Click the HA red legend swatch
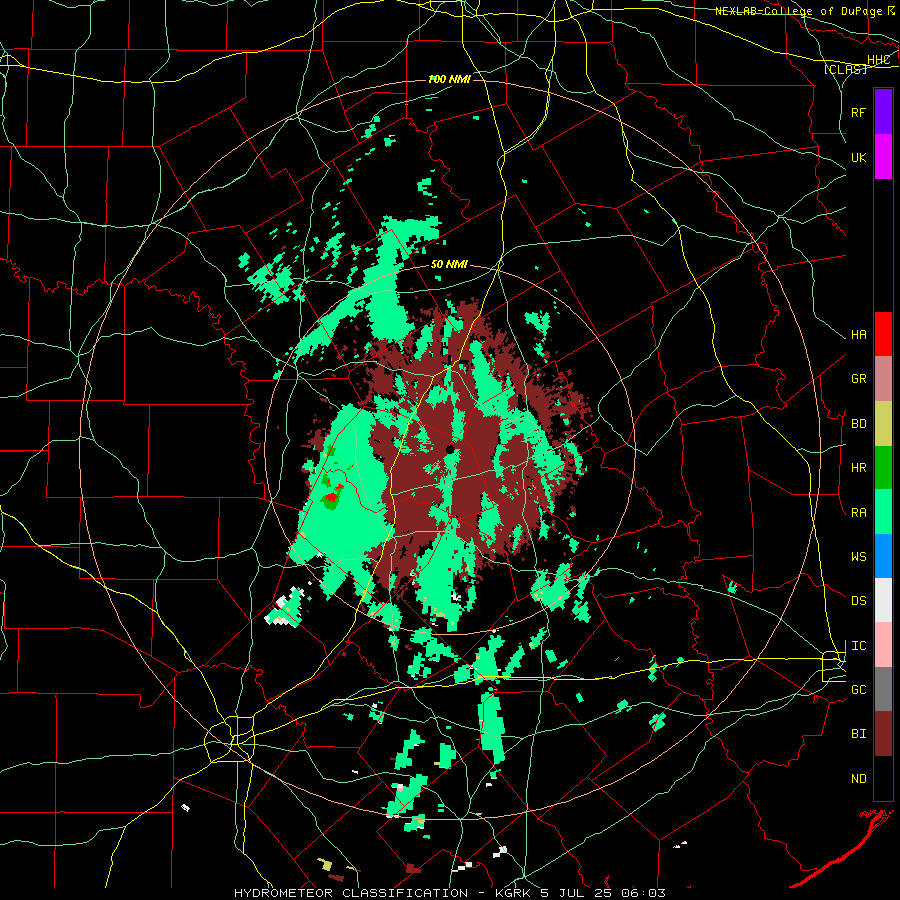 click(x=883, y=334)
